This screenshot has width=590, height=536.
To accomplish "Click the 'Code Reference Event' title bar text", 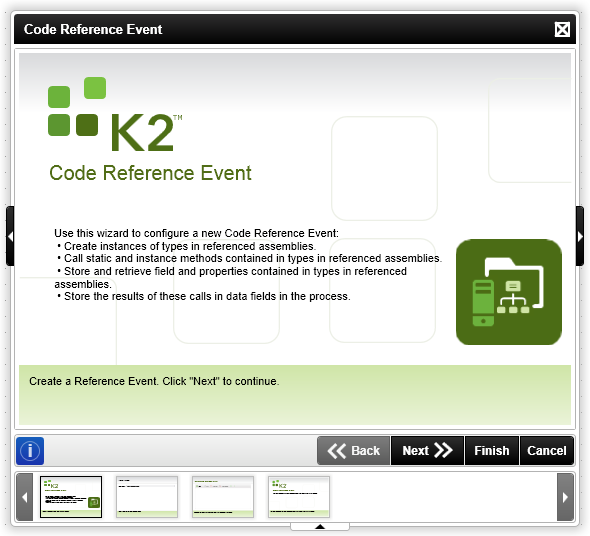I will 93,29.
